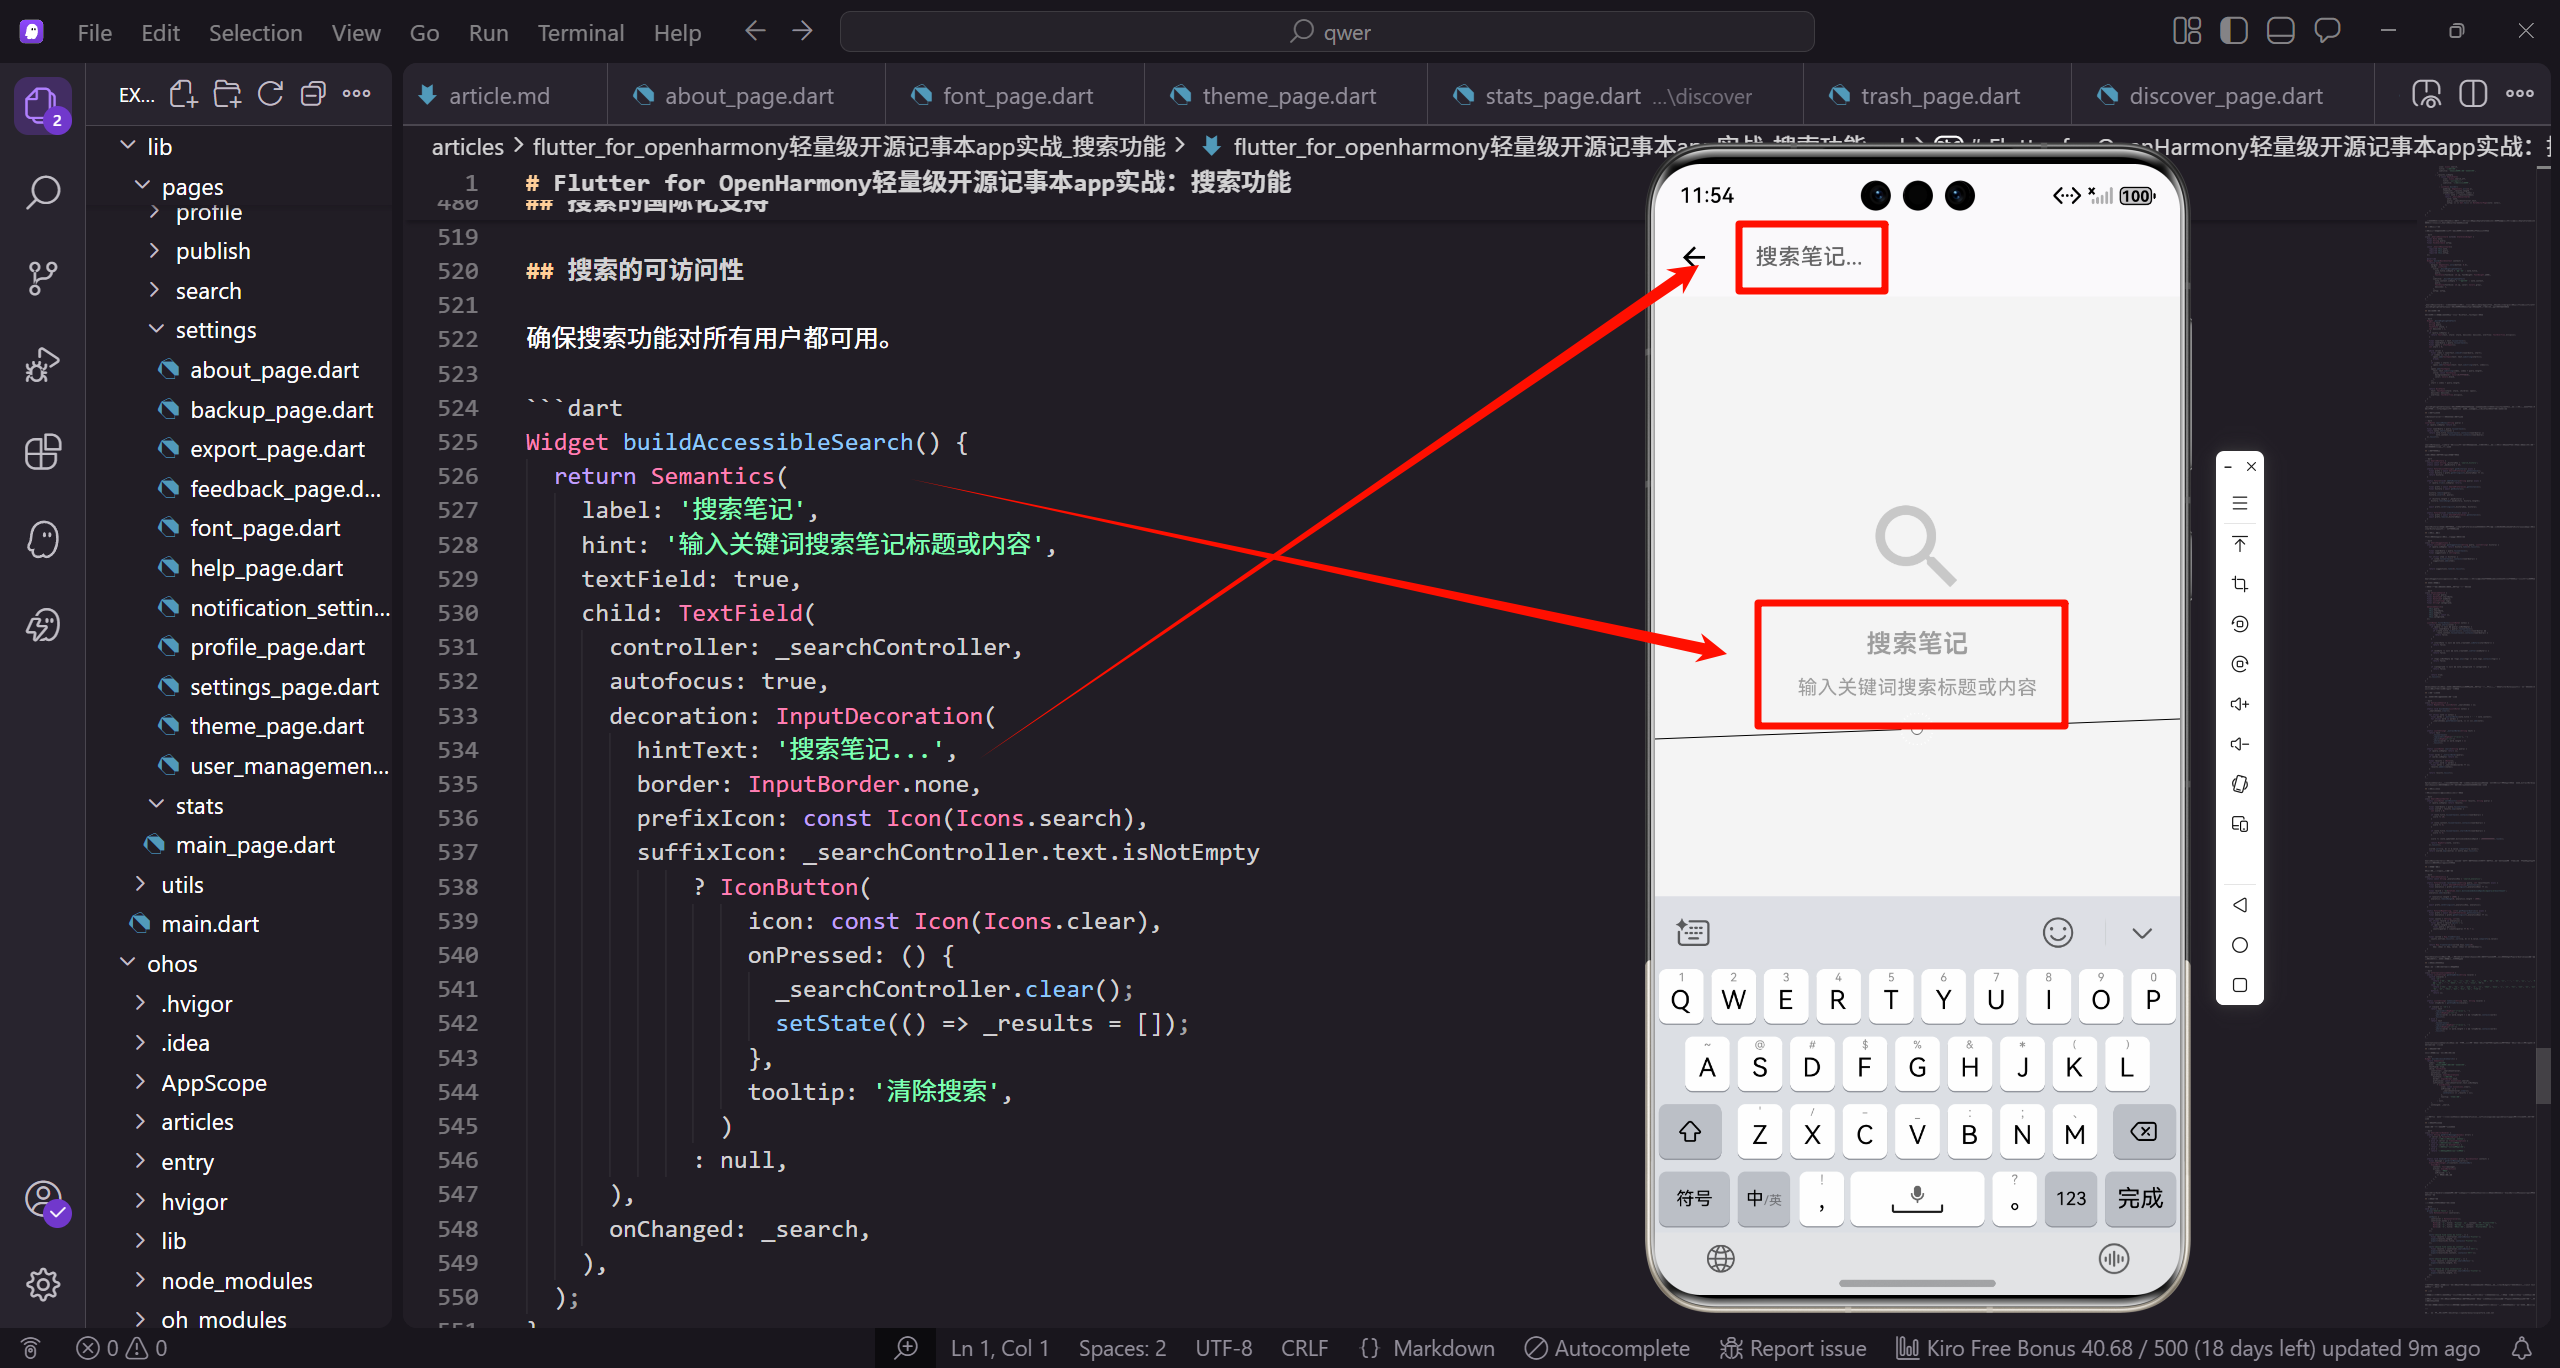
Task: Switch to the discover_page.dart tab
Action: (2225, 95)
